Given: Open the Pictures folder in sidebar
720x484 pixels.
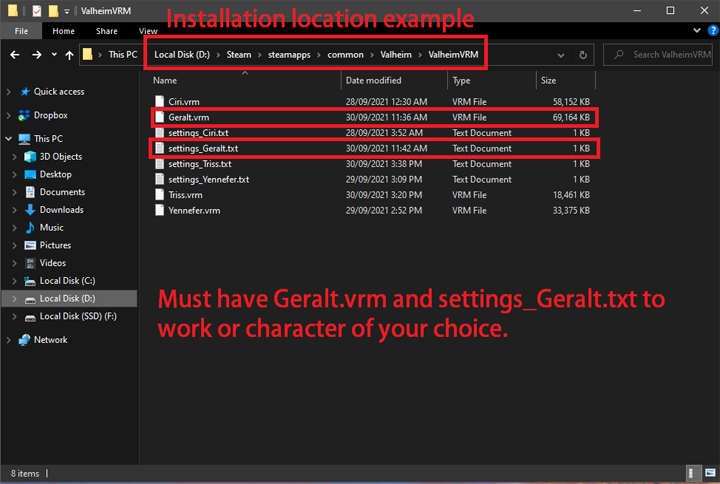Looking at the screenshot, I should tap(55, 245).
